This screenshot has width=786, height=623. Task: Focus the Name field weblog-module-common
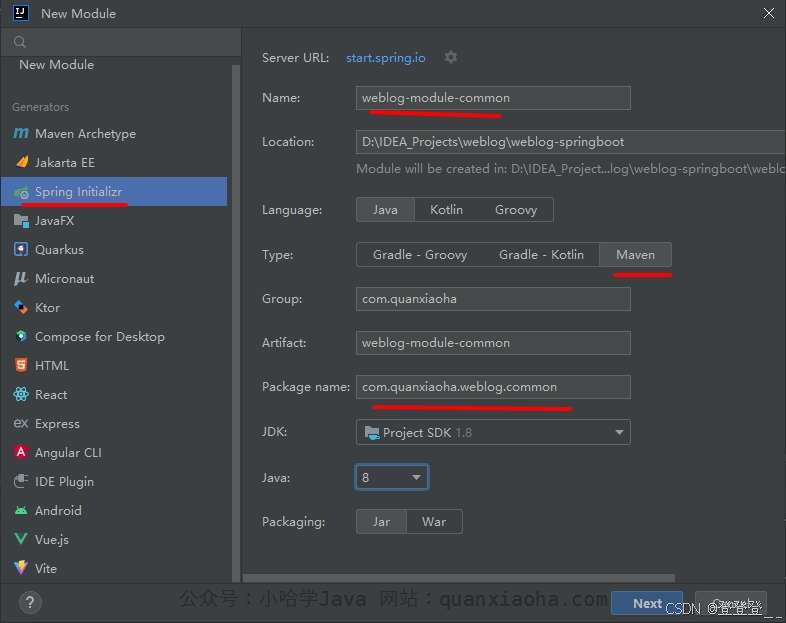(493, 98)
